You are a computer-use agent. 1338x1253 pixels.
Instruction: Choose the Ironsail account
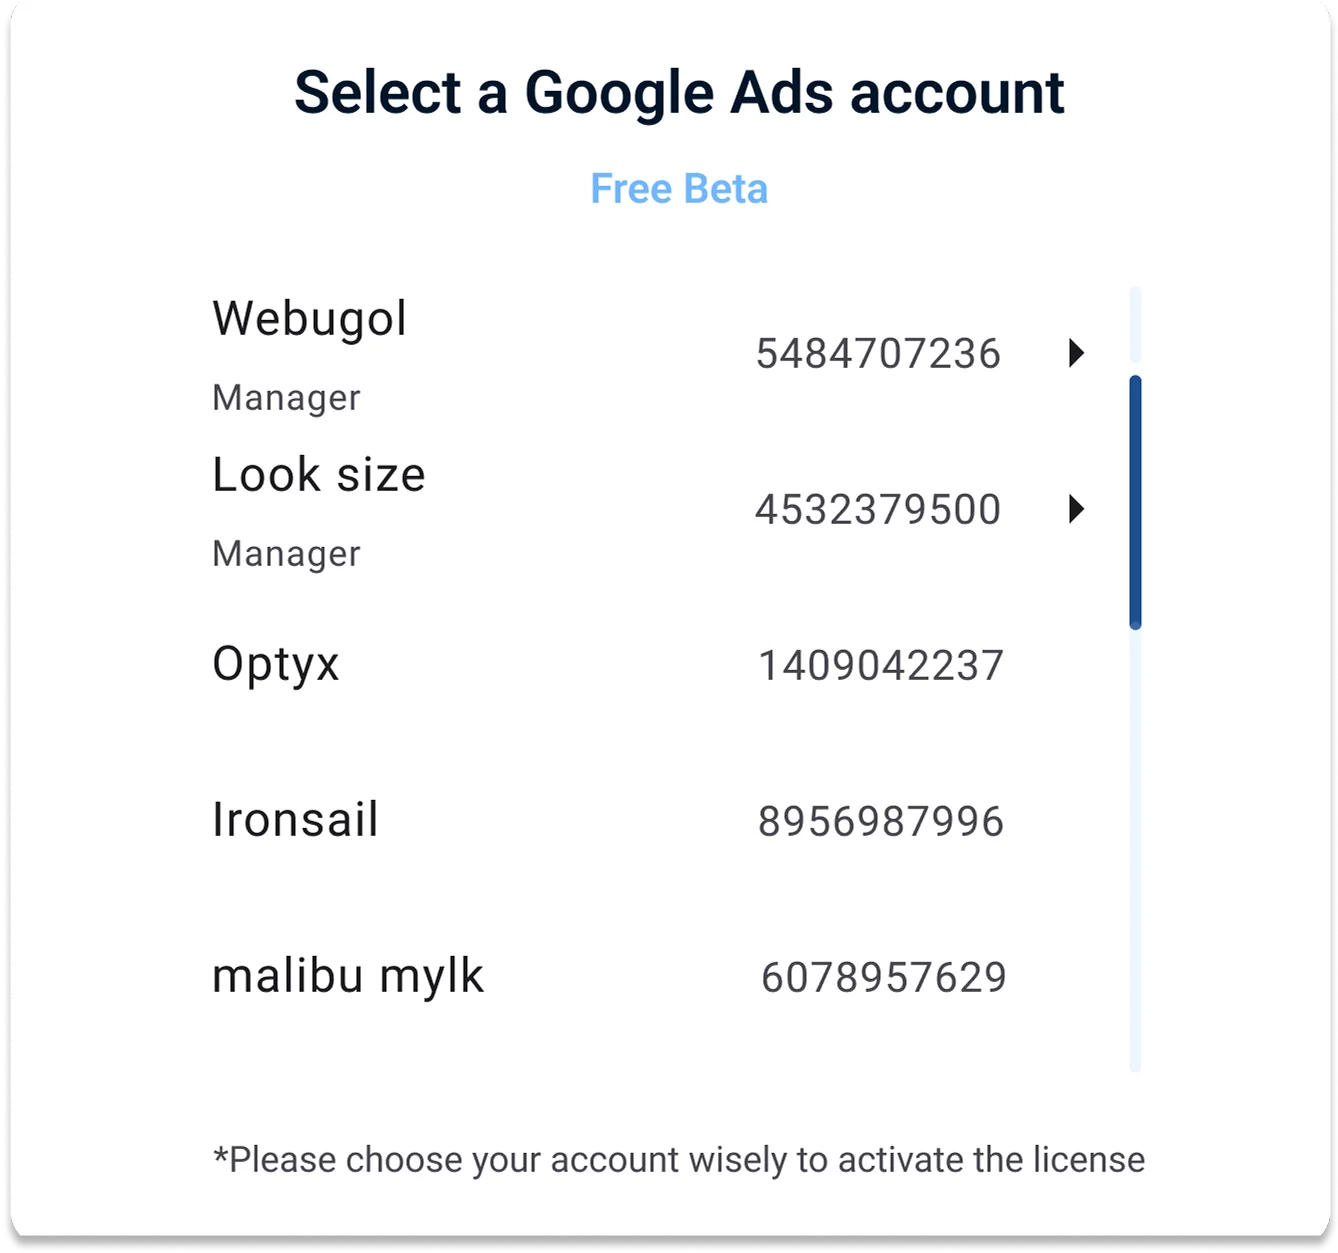coord(295,820)
